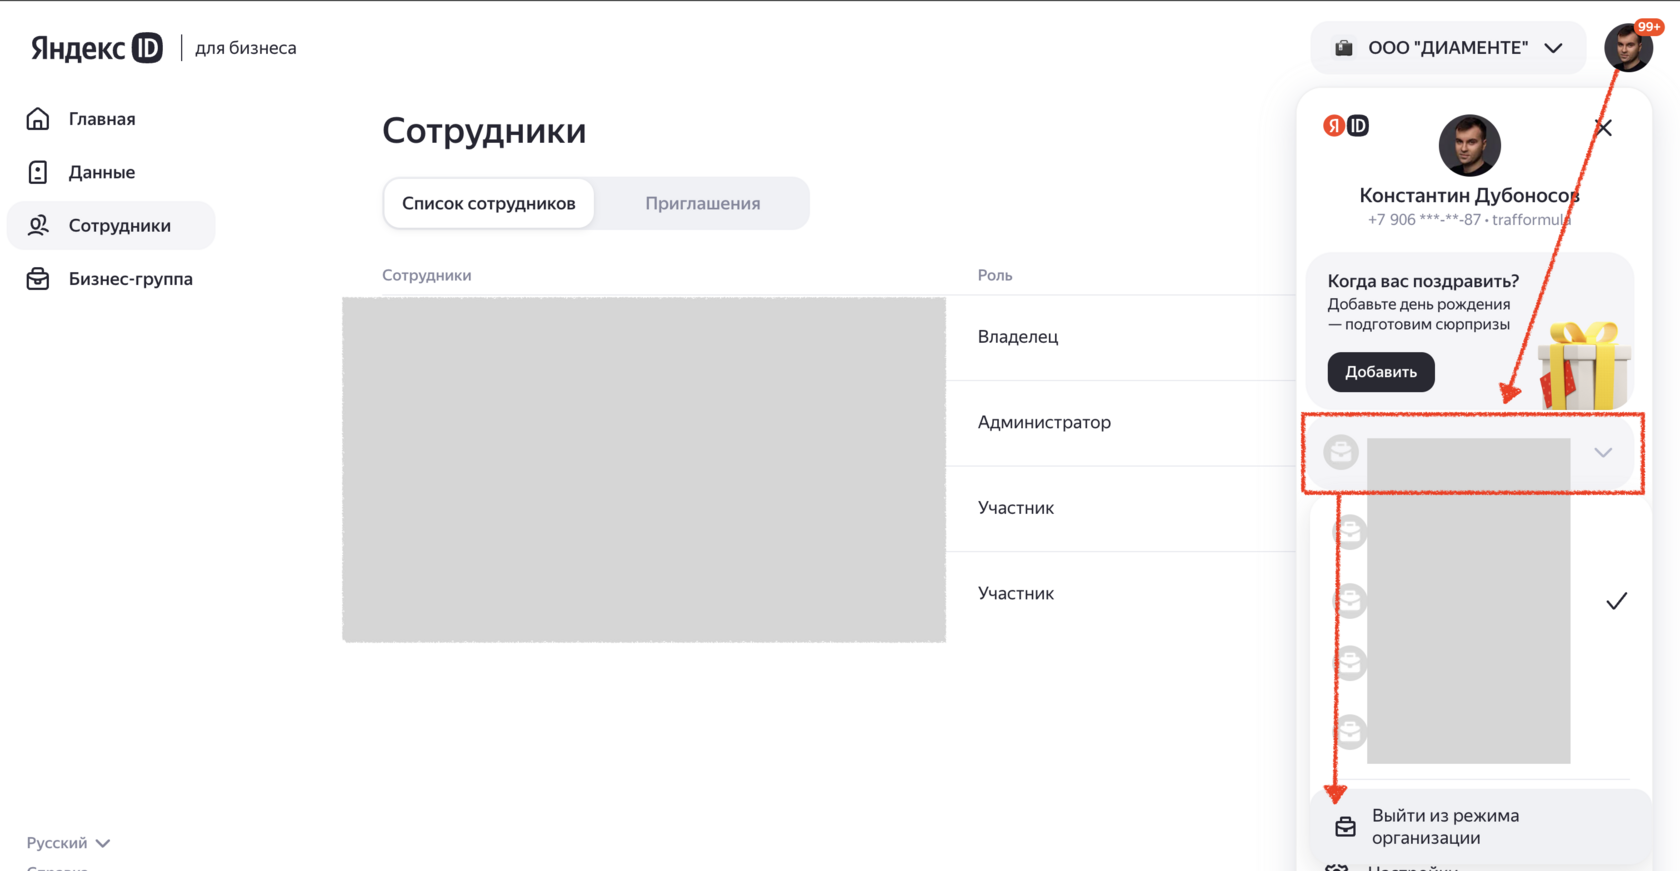Click Константин Дубоносов's large profile photo
Screen dimensions: 1680x871
click(x=1469, y=145)
